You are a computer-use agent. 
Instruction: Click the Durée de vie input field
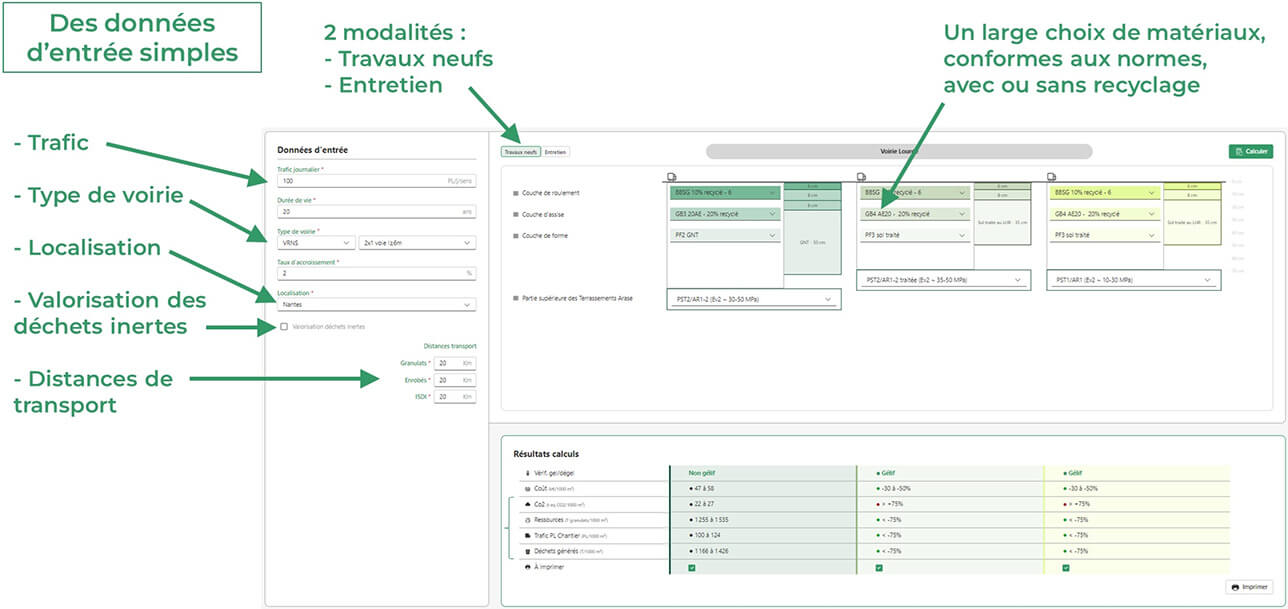(377, 212)
